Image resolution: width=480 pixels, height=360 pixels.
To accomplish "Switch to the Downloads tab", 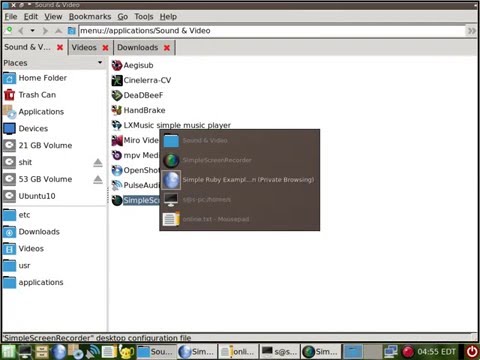I will coord(138,47).
